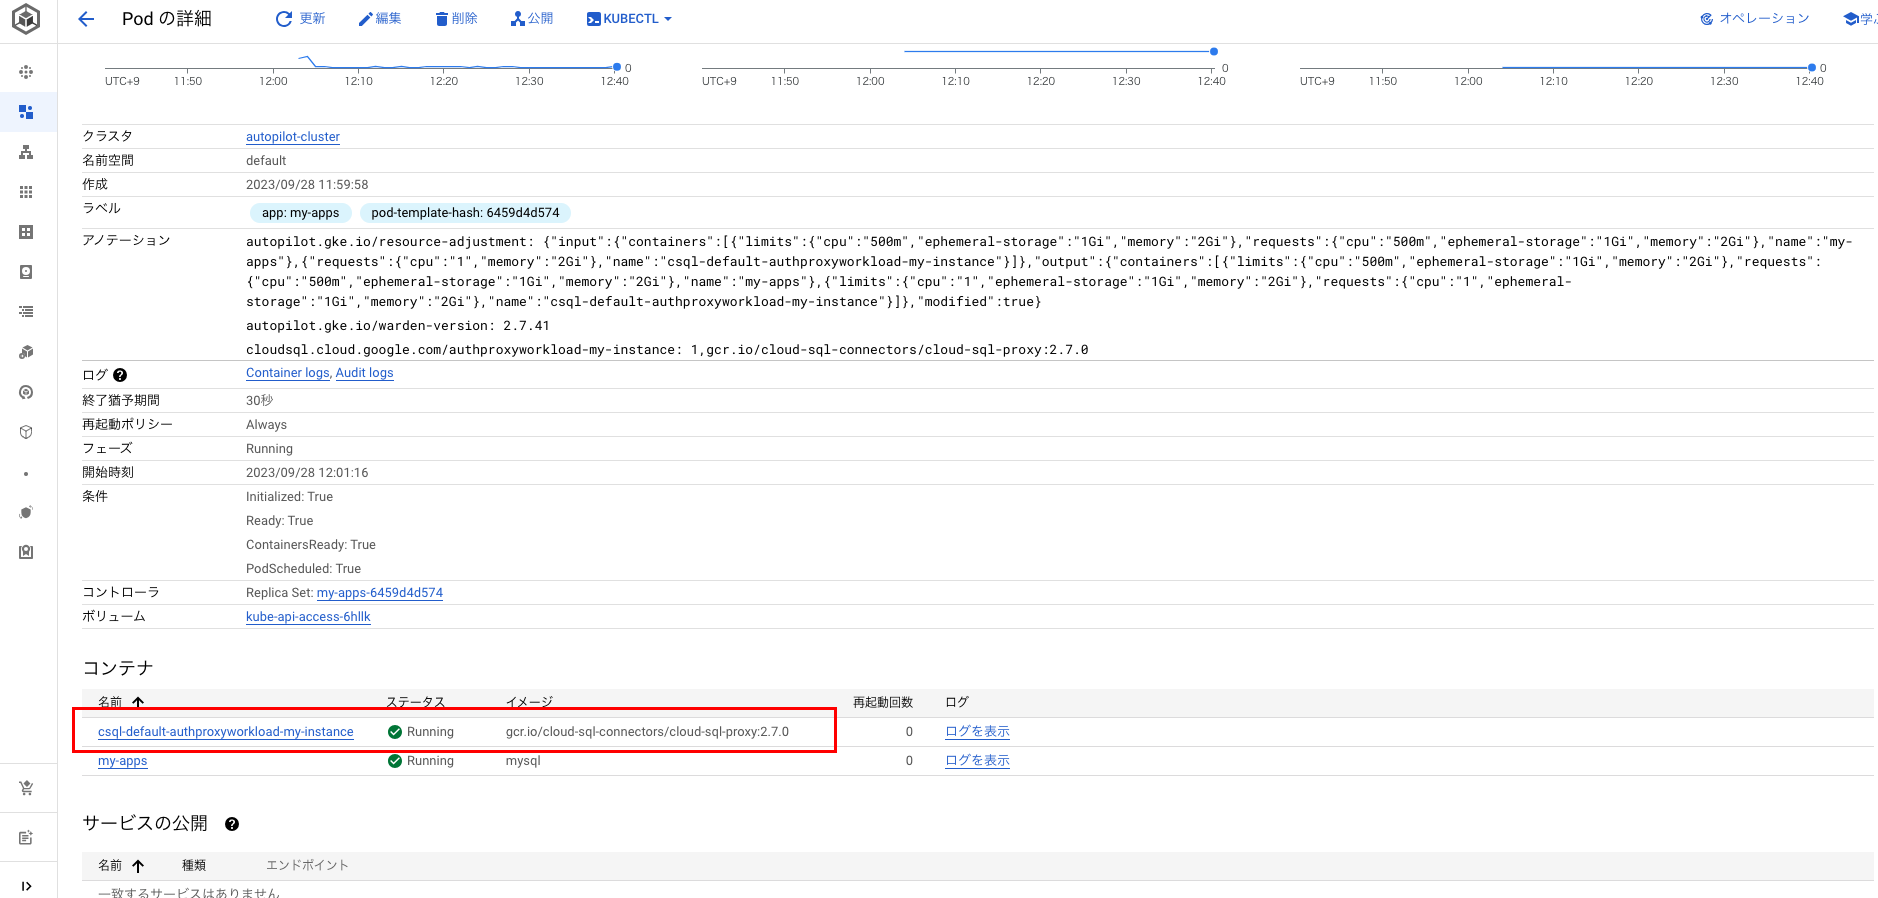The image size is (1878, 898).
Task: Click the first chart's end data point
Action: (x=617, y=67)
